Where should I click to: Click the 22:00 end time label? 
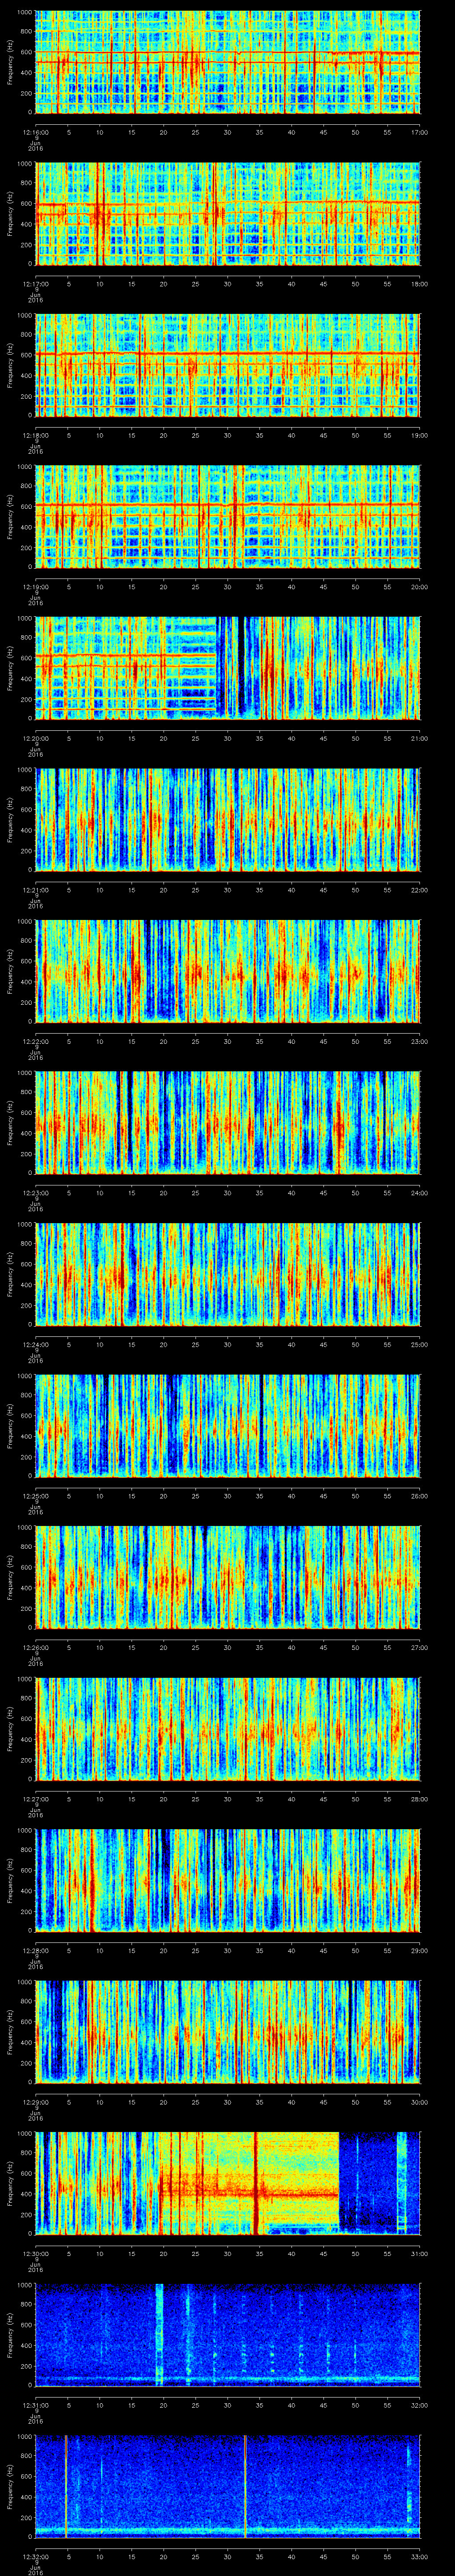(419, 890)
